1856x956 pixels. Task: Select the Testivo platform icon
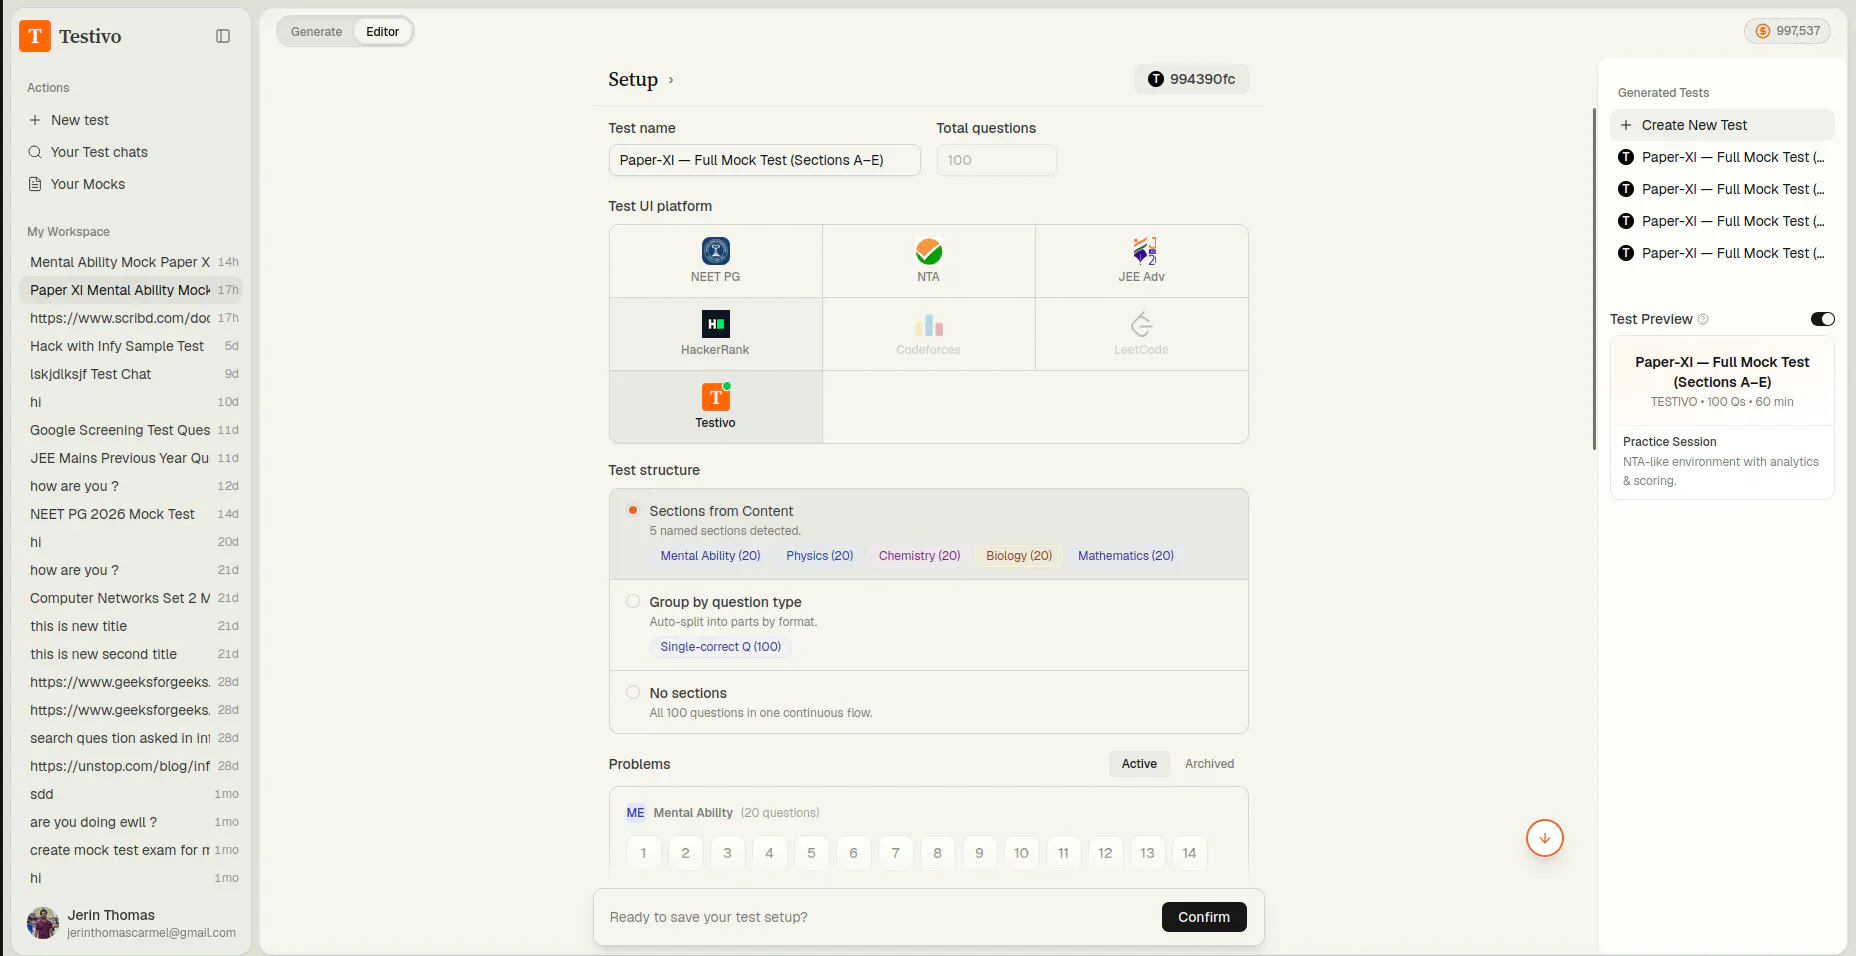point(716,397)
